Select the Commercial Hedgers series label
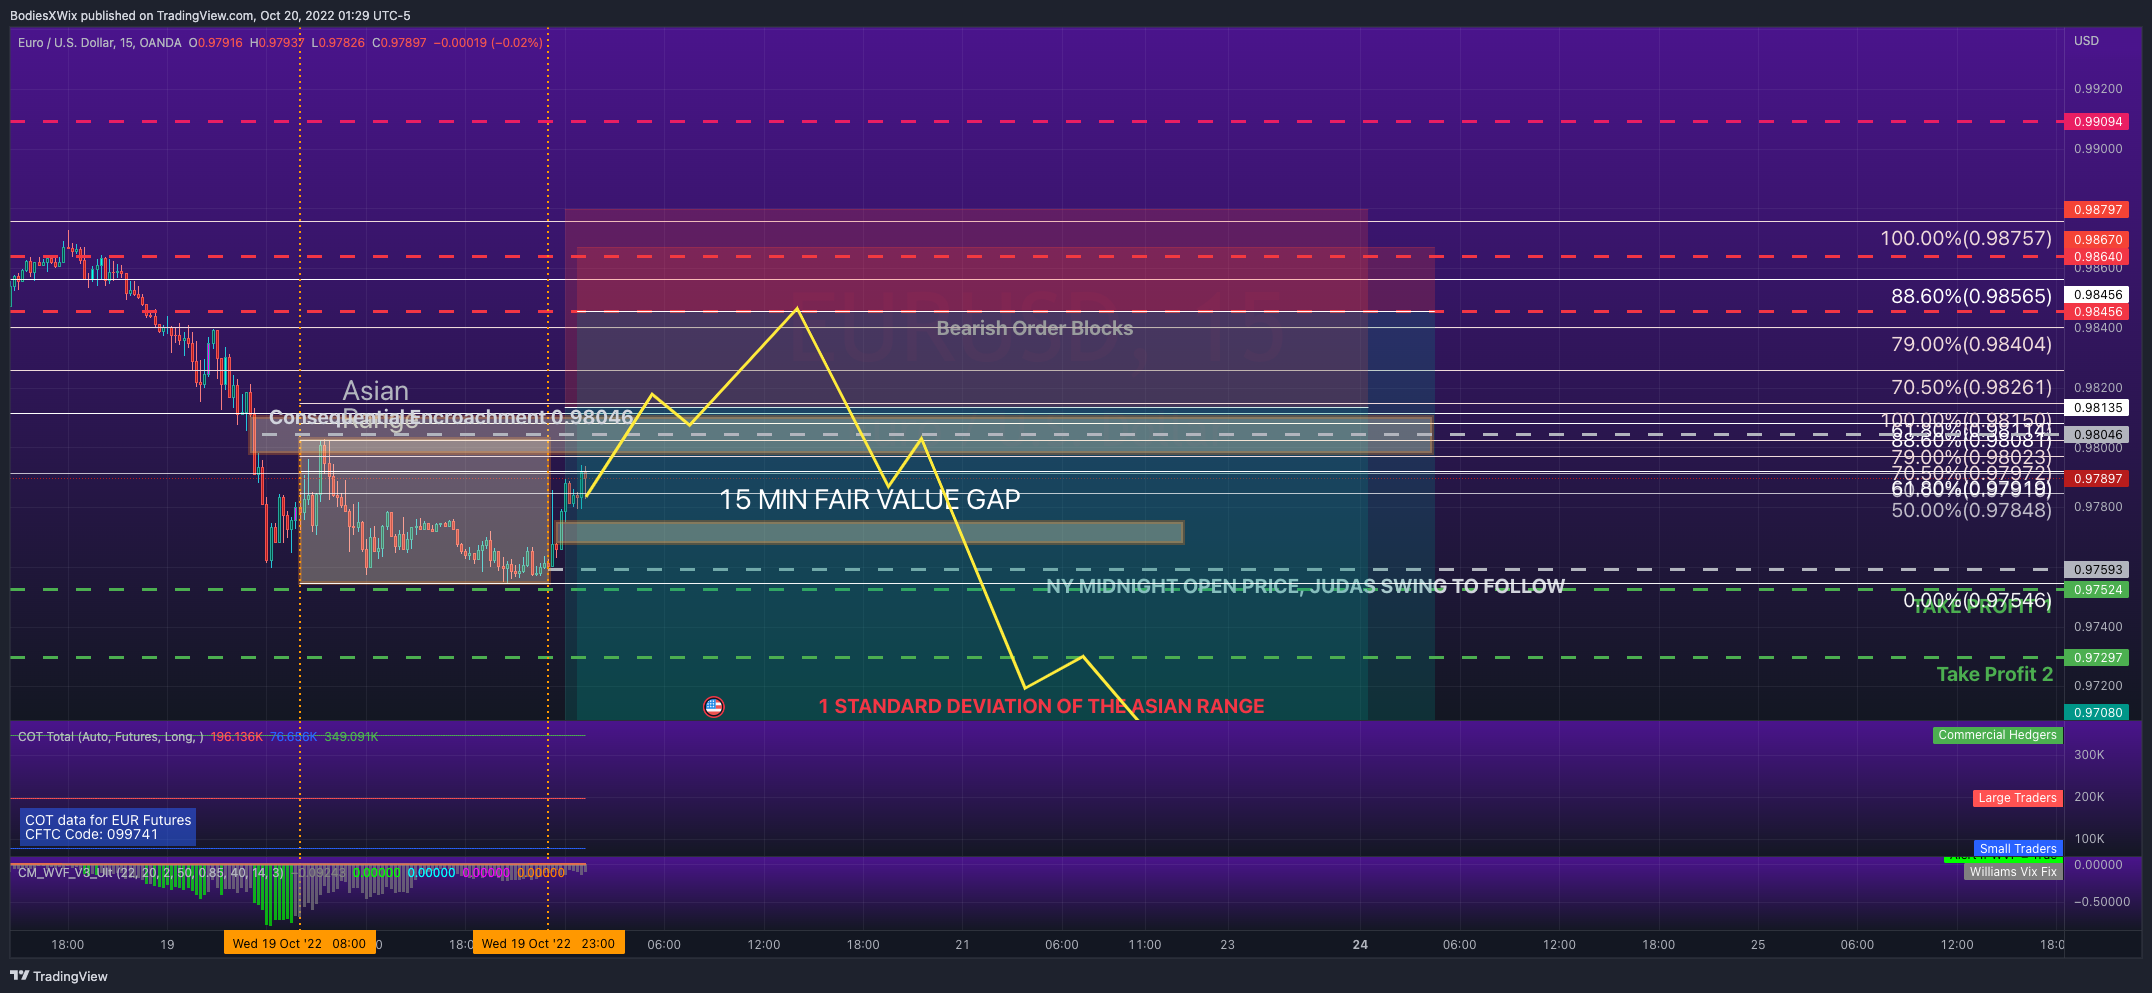This screenshot has width=2152, height=993. 1997,735
